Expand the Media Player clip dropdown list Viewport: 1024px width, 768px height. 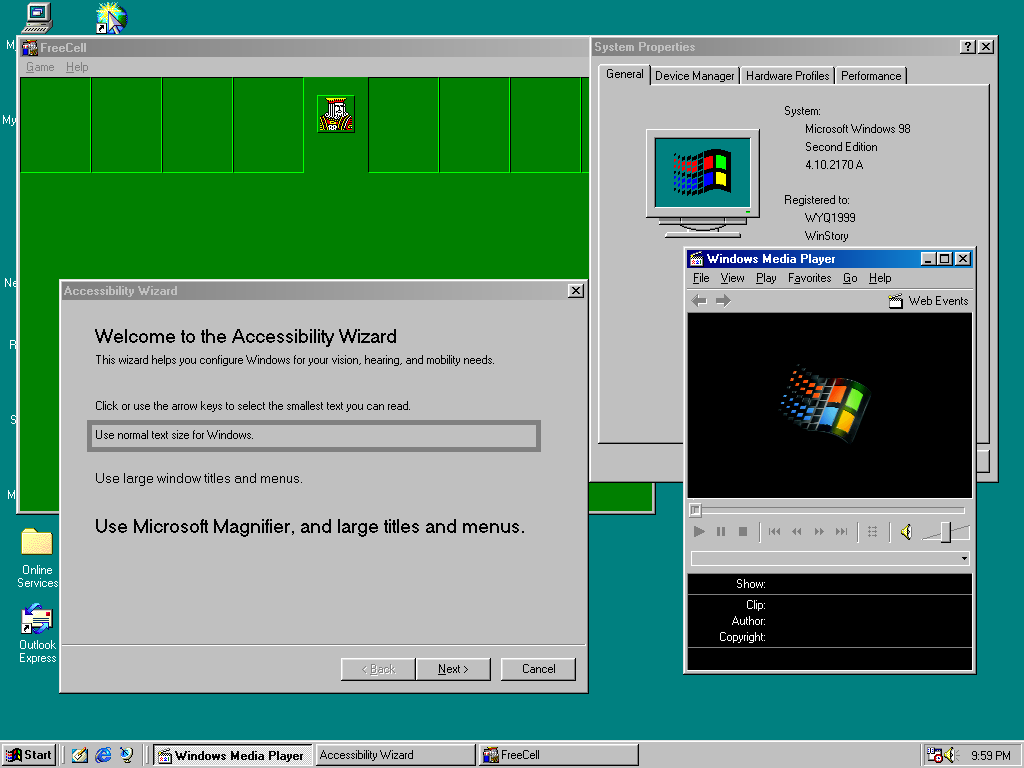pyautogui.click(x=964, y=559)
